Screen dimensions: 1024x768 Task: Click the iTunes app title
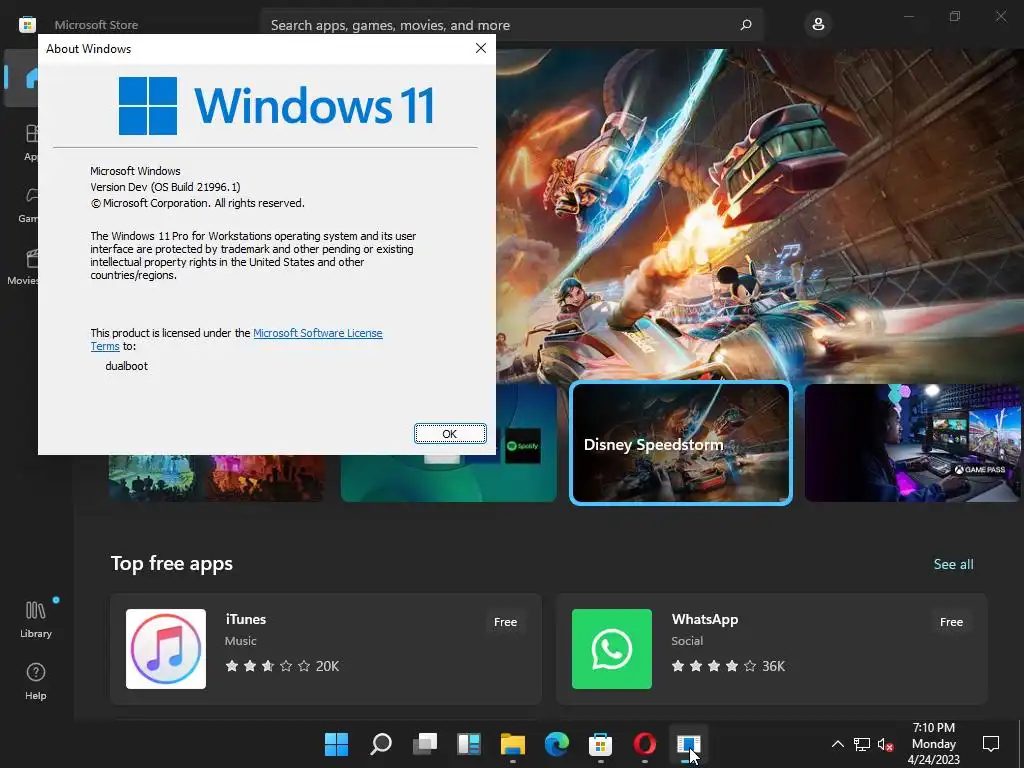(x=246, y=619)
